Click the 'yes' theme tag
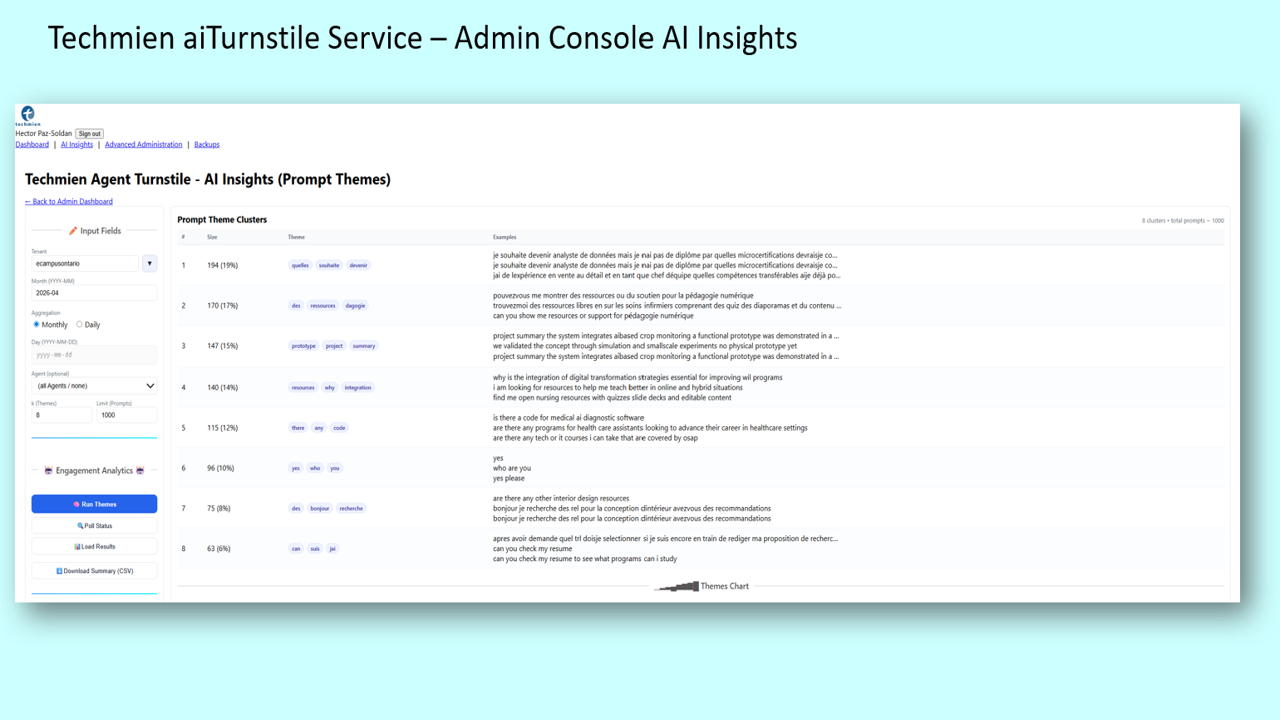This screenshot has width=1280, height=720. 296,468
